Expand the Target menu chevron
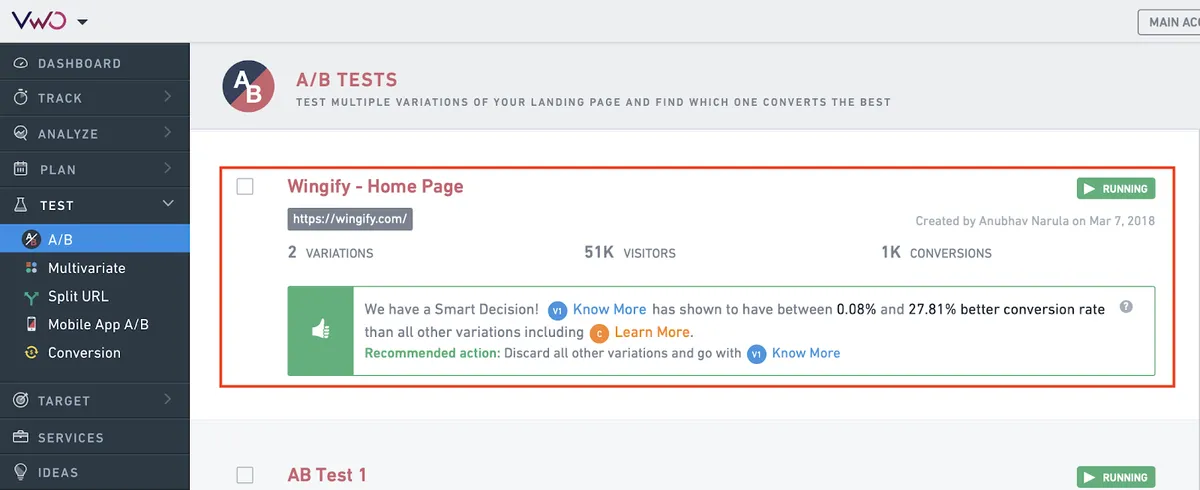The width and height of the screenshot is (1200, 490). (x=167, y=400)
